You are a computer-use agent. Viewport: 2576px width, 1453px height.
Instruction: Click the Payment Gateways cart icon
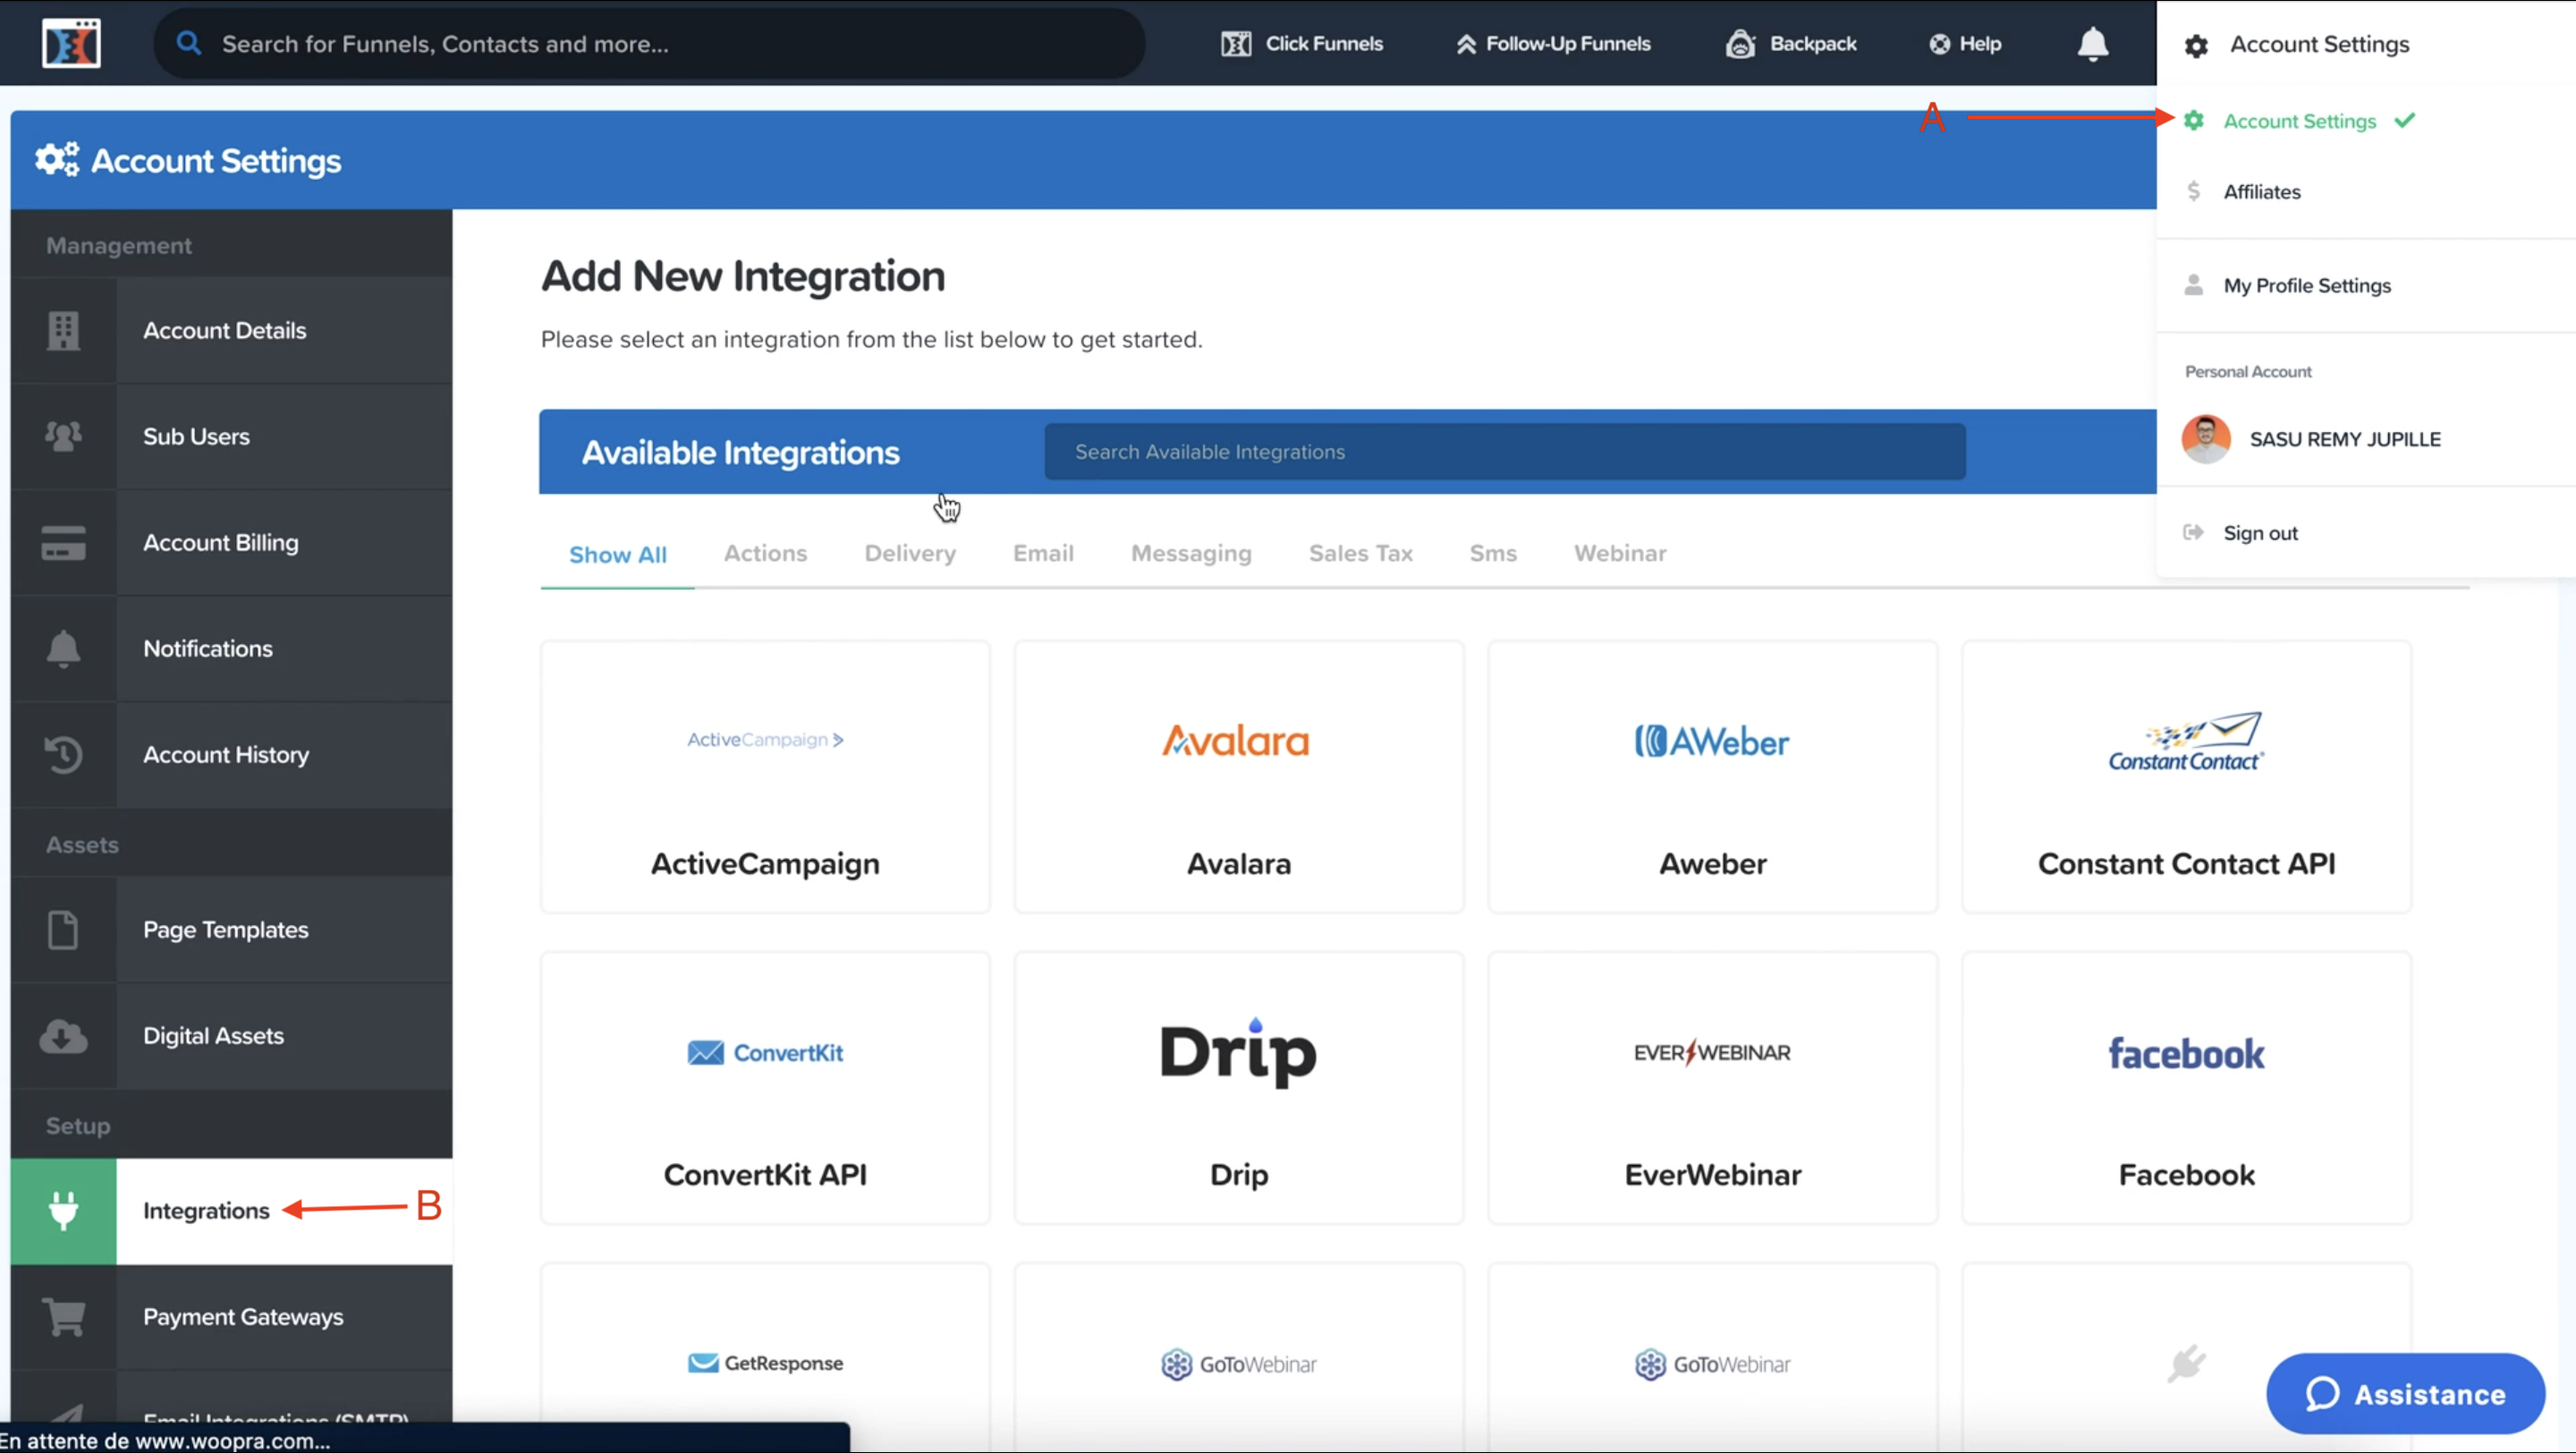63,1317
